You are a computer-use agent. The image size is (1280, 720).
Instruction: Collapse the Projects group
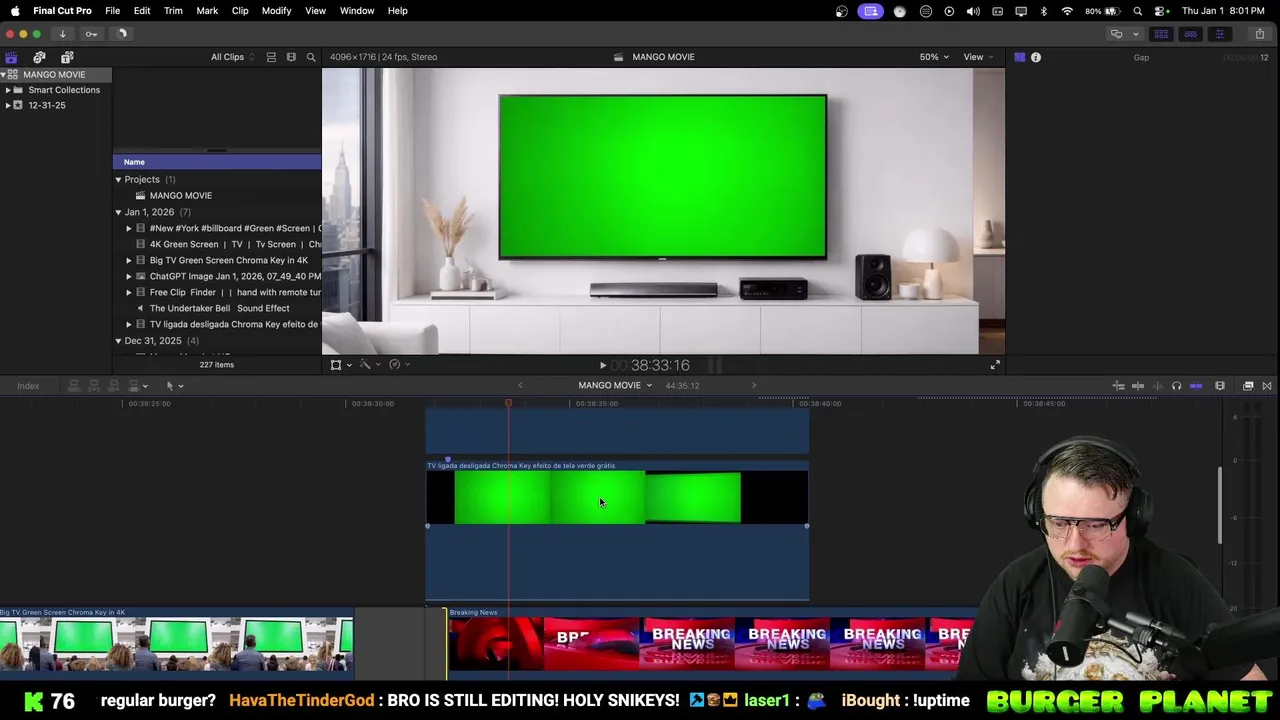tap(118, 180)
